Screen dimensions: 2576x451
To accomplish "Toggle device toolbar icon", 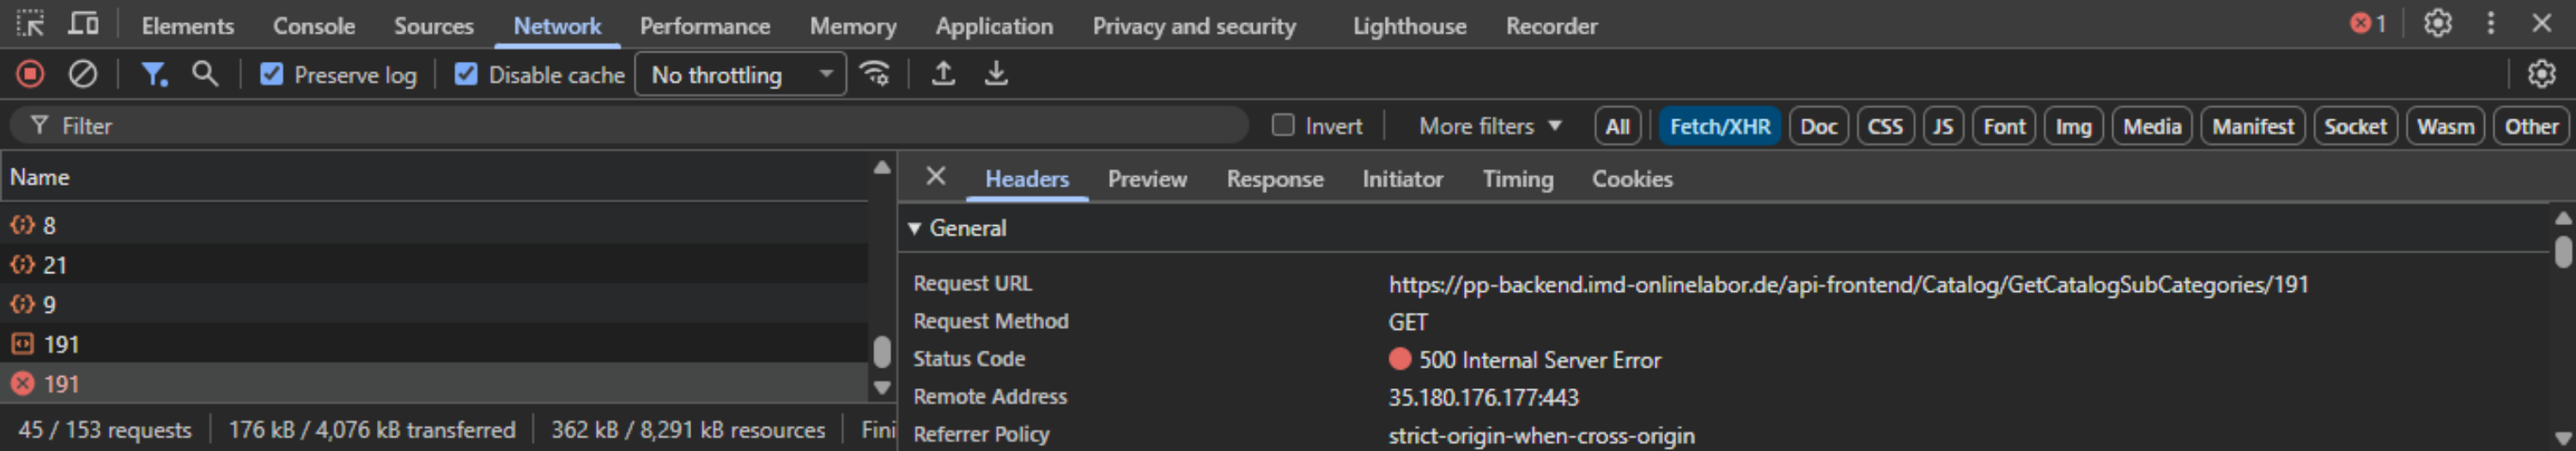I will click(x=83, y=24).
